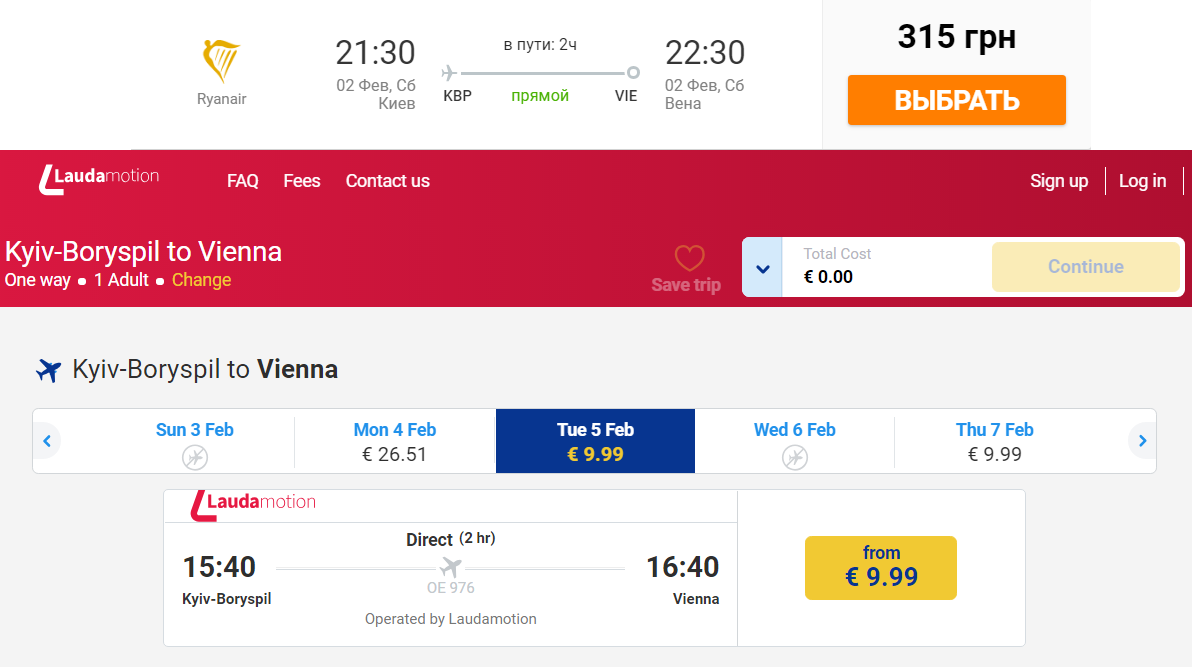Select the Mon 4 Feb date tab

[395, 441]
